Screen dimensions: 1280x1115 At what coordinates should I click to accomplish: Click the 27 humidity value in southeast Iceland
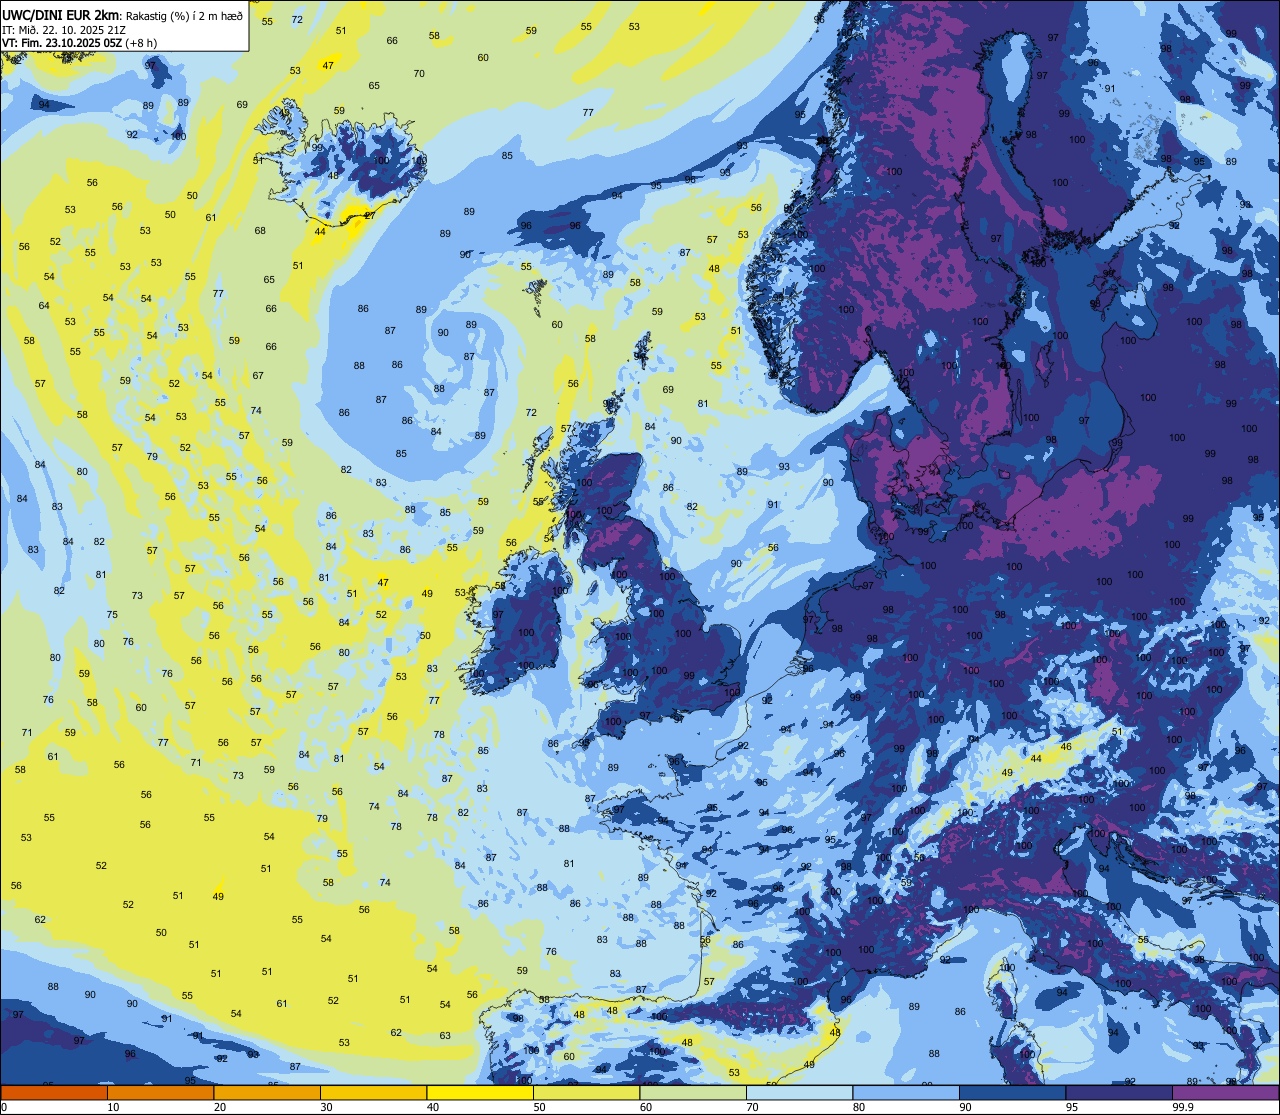tap(370, 216)
